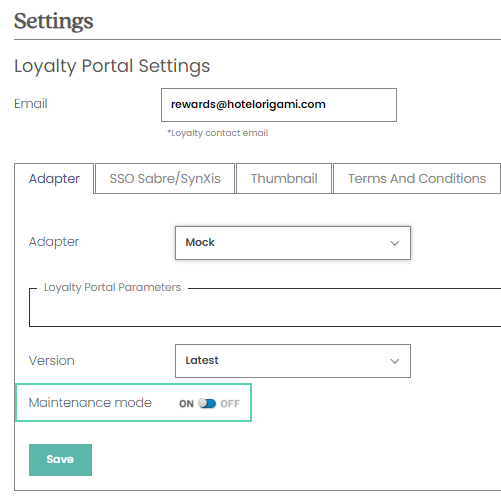Viewport: 501px width, 502px height.
Task: Click the chevron arrow in the Version dropdown
Action: pos(395,361)
